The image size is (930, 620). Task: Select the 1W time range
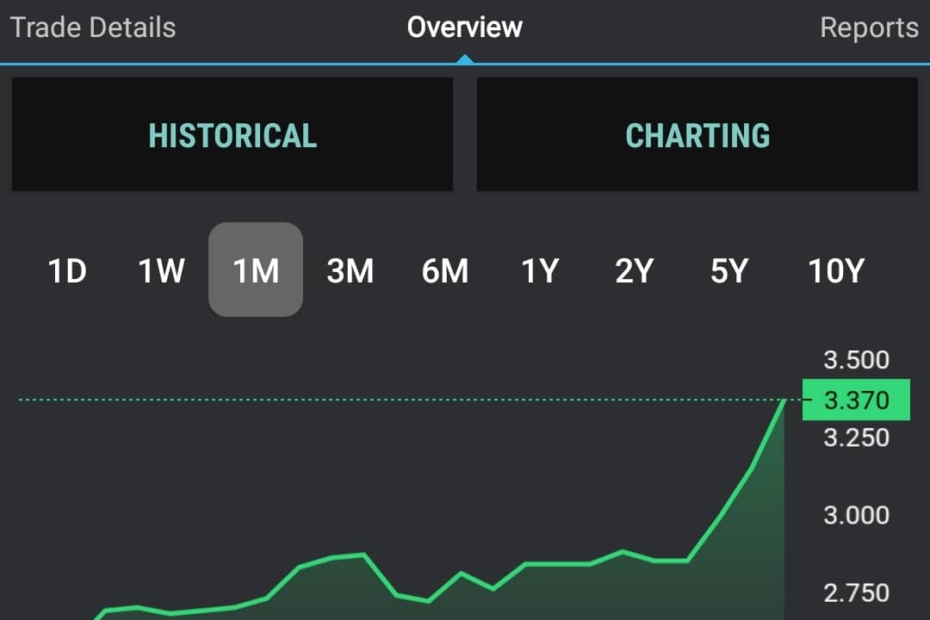point(161,271)
